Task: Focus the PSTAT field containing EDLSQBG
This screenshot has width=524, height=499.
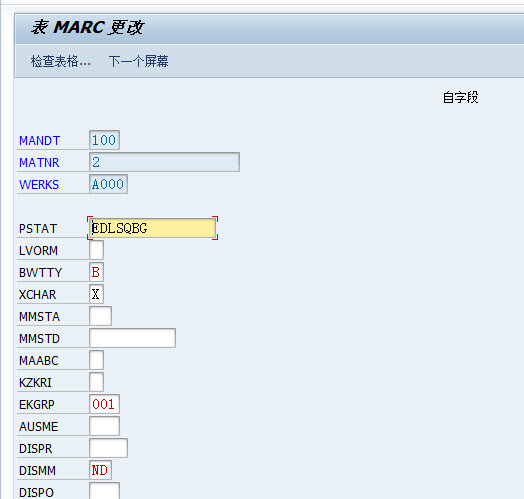Action: click(x=152, y=228)
